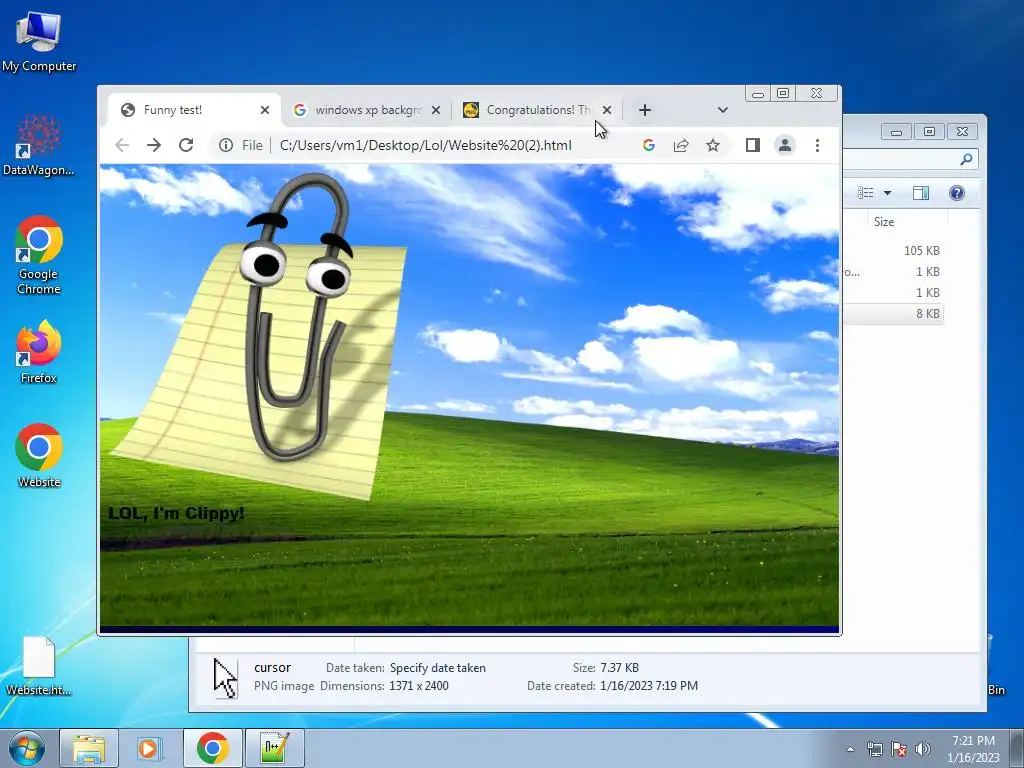Switch to the Congratulations! tab

(538, 110)
